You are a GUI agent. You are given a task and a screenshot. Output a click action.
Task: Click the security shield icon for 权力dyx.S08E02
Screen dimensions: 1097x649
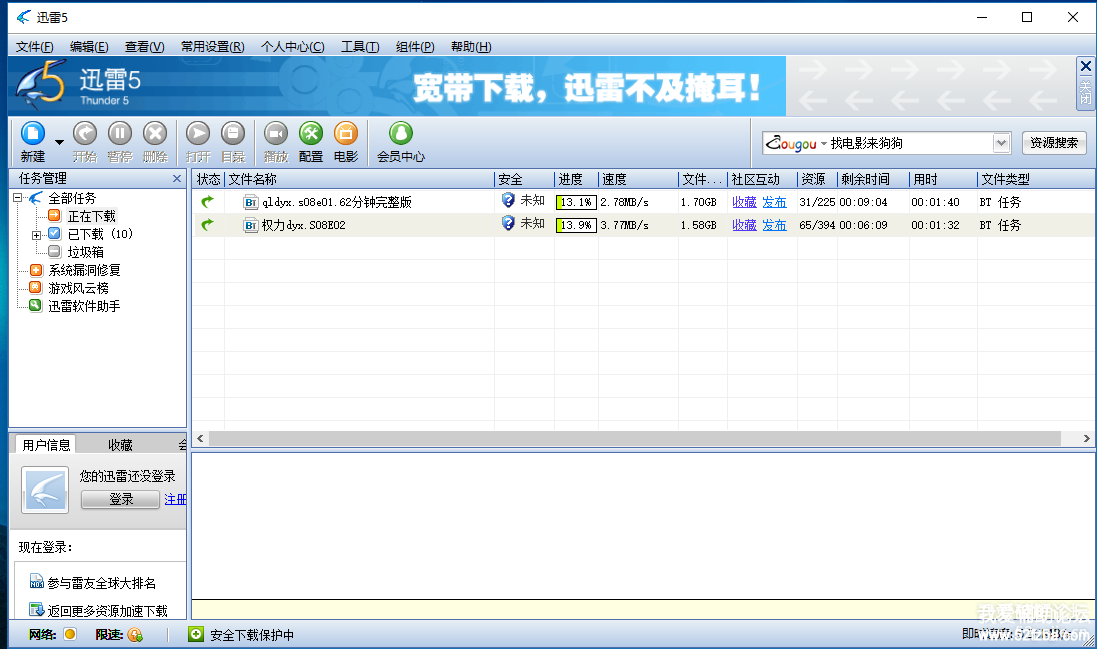pos(509,224)
